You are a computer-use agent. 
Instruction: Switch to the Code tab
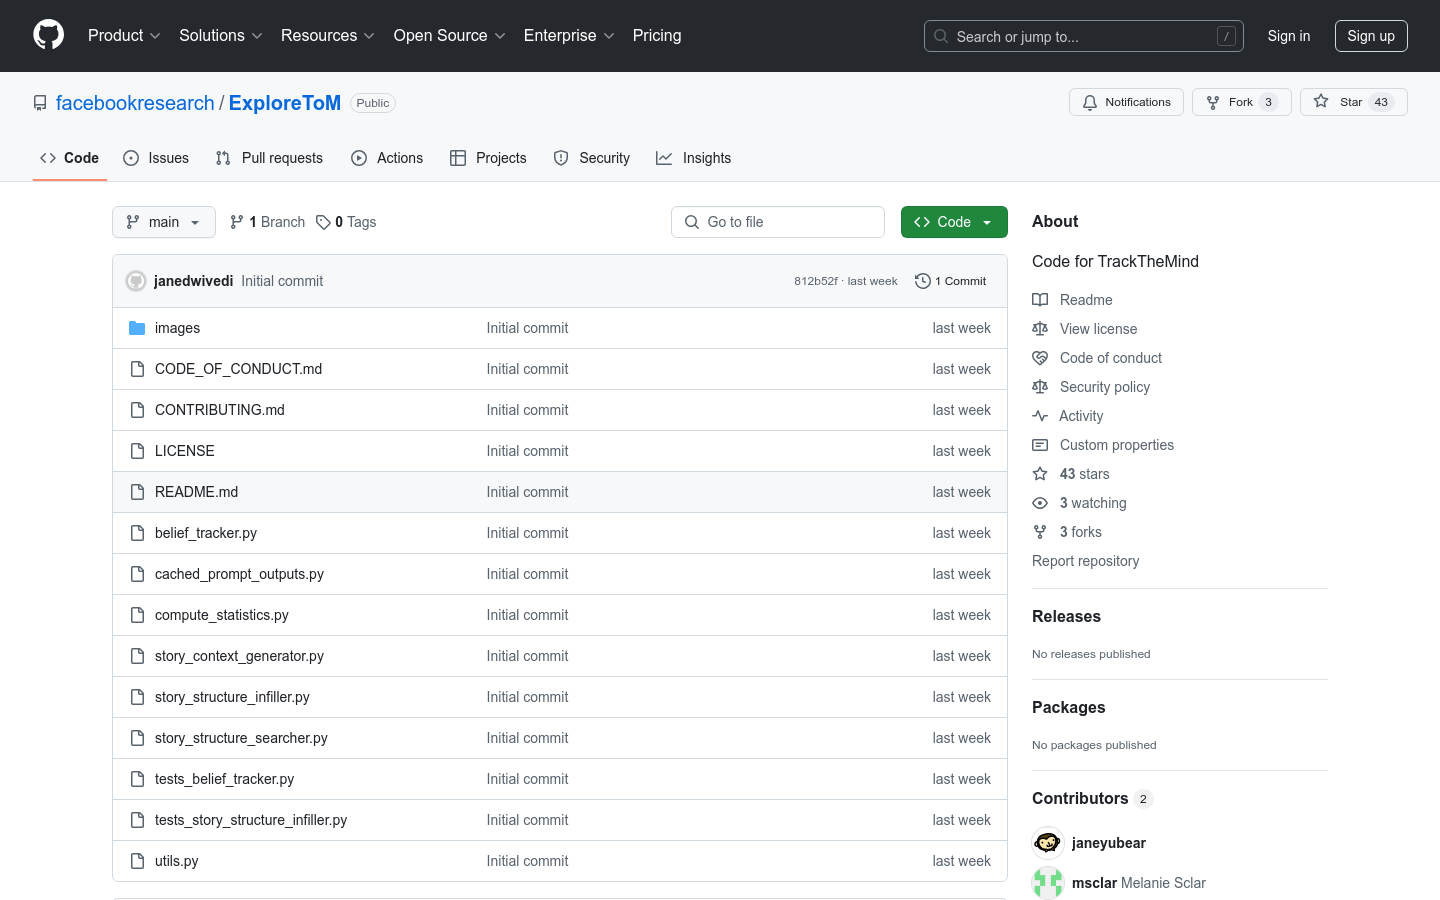(70, 158)
